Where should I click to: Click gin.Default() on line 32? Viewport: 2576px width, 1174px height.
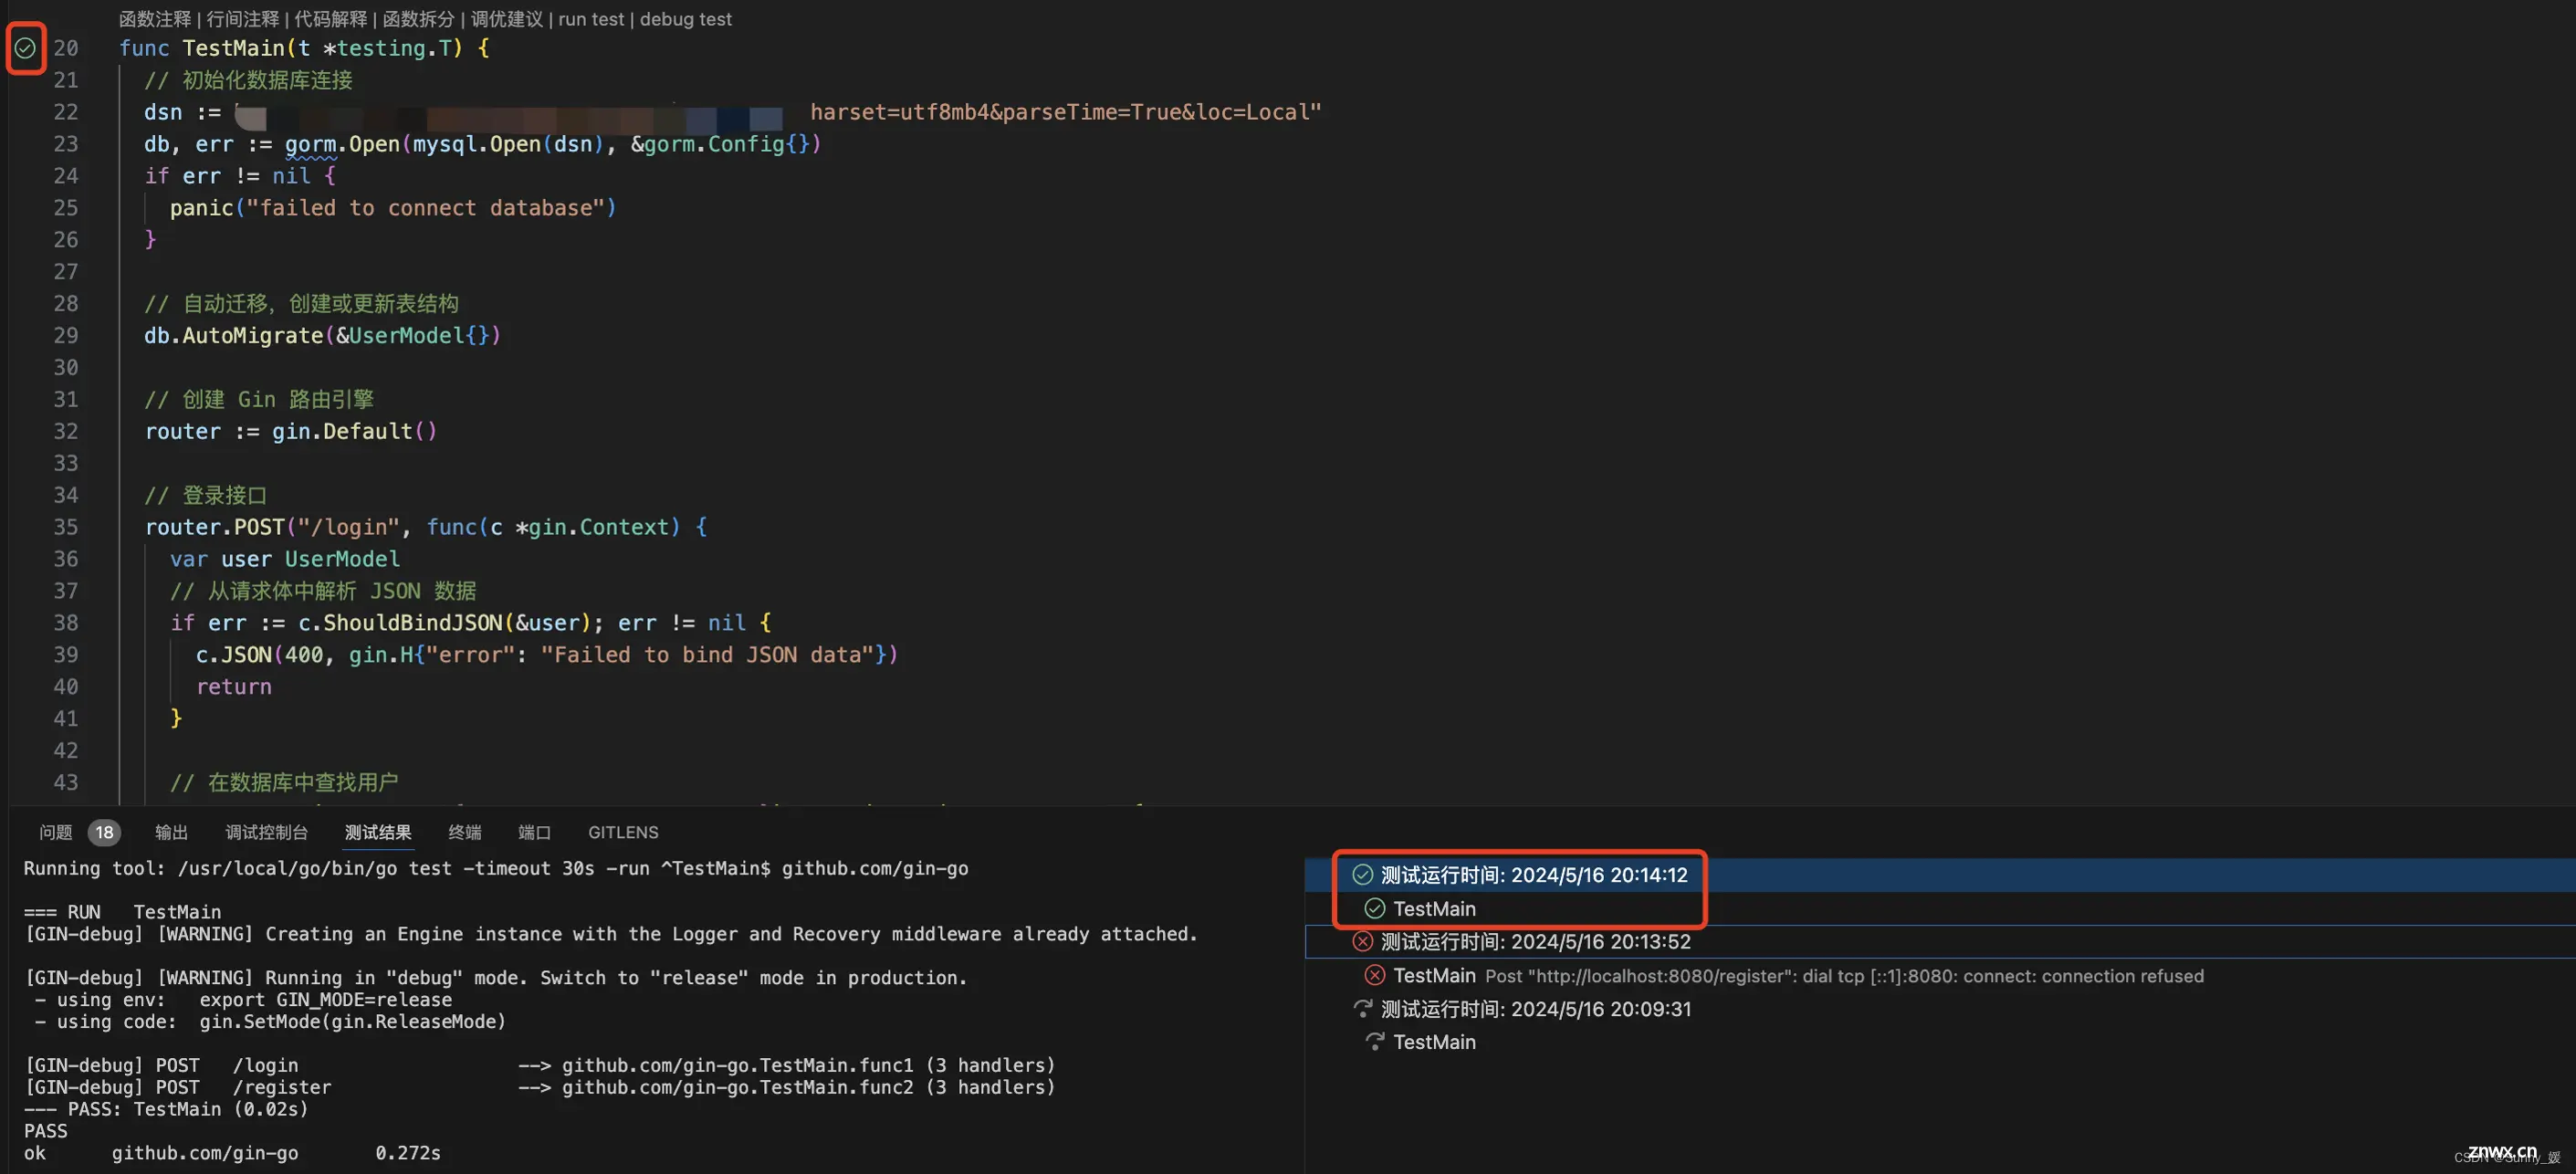354,432
